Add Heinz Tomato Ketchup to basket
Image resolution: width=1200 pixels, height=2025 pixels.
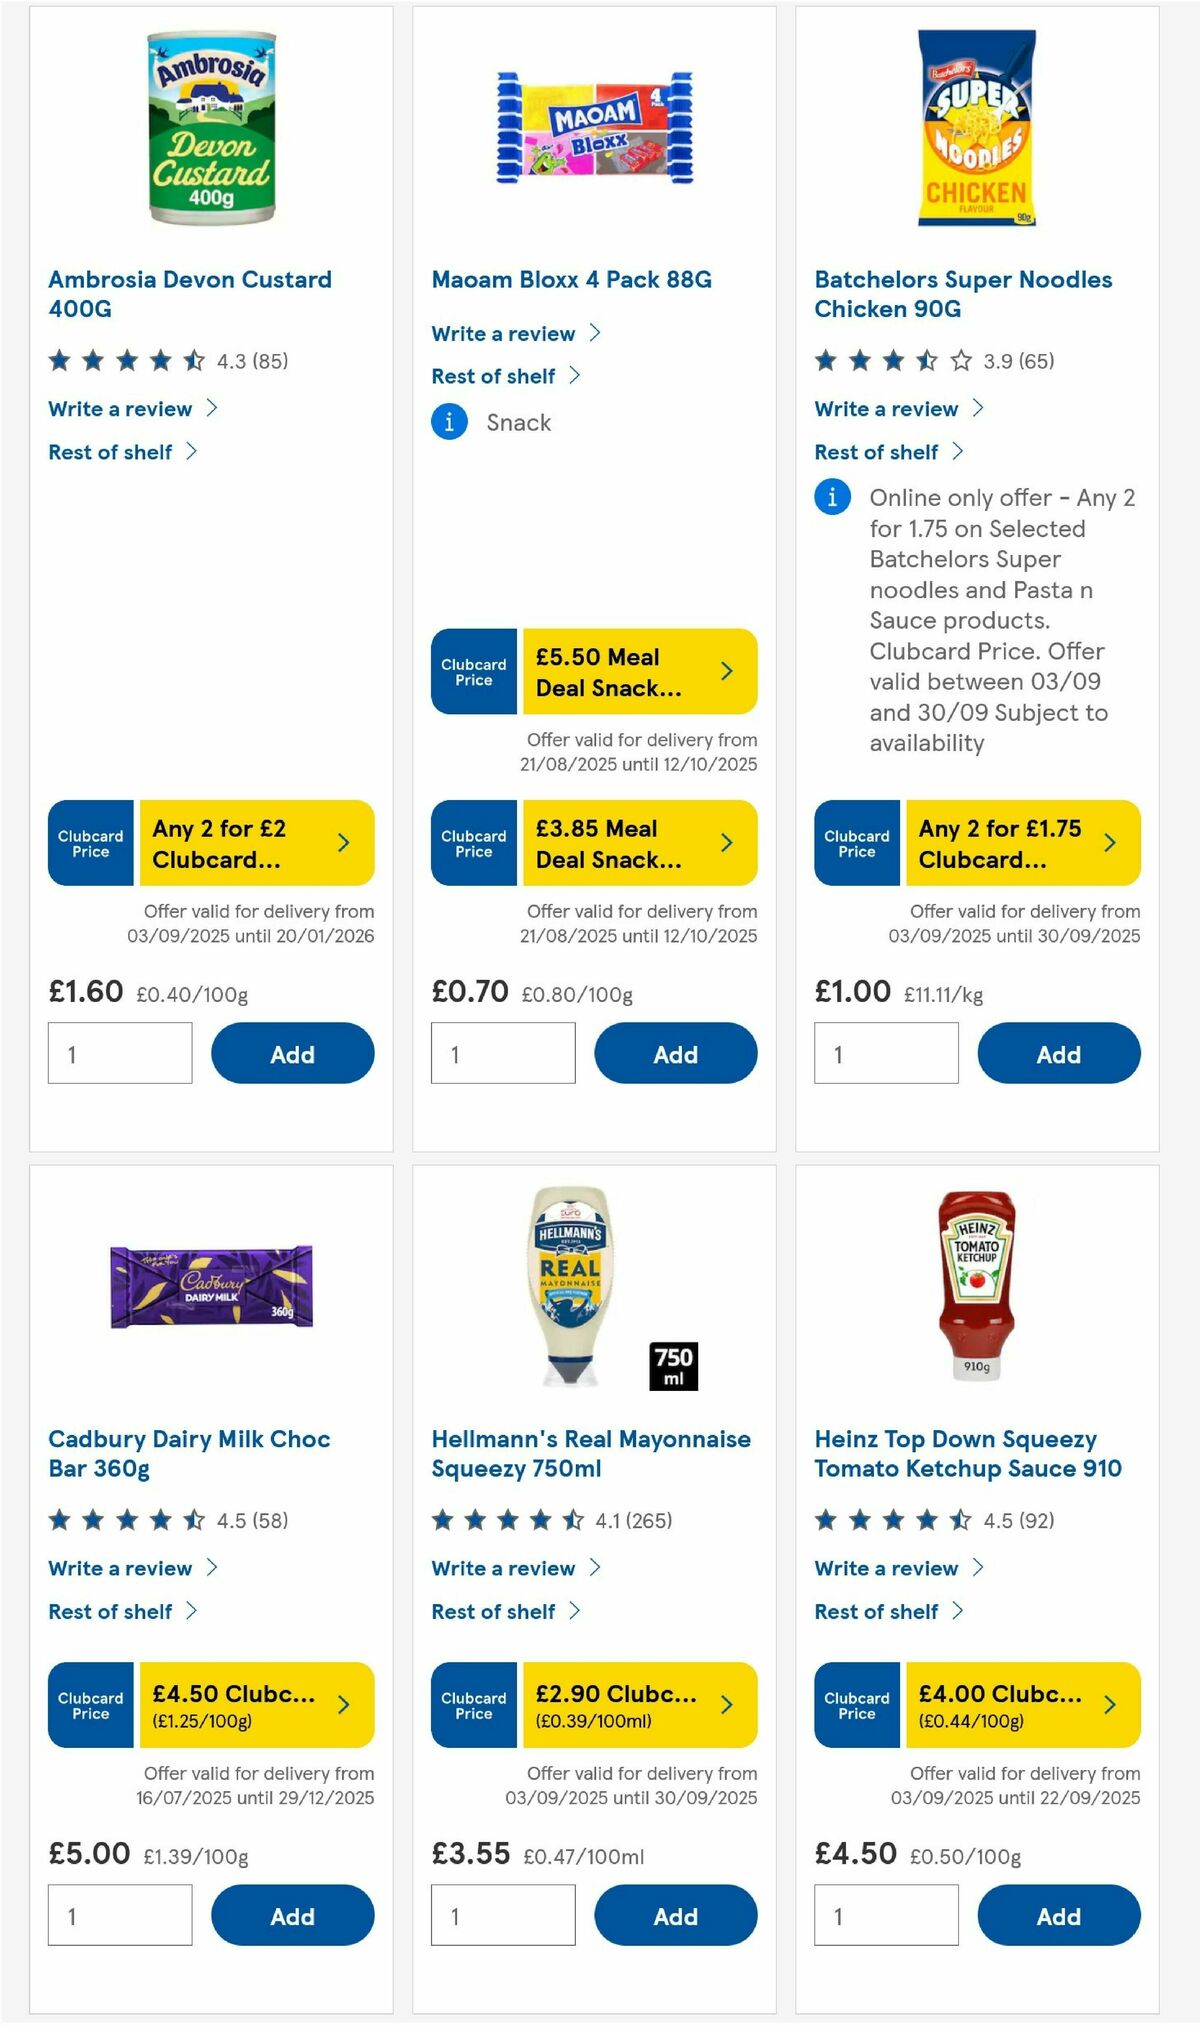[1059, 1915]
